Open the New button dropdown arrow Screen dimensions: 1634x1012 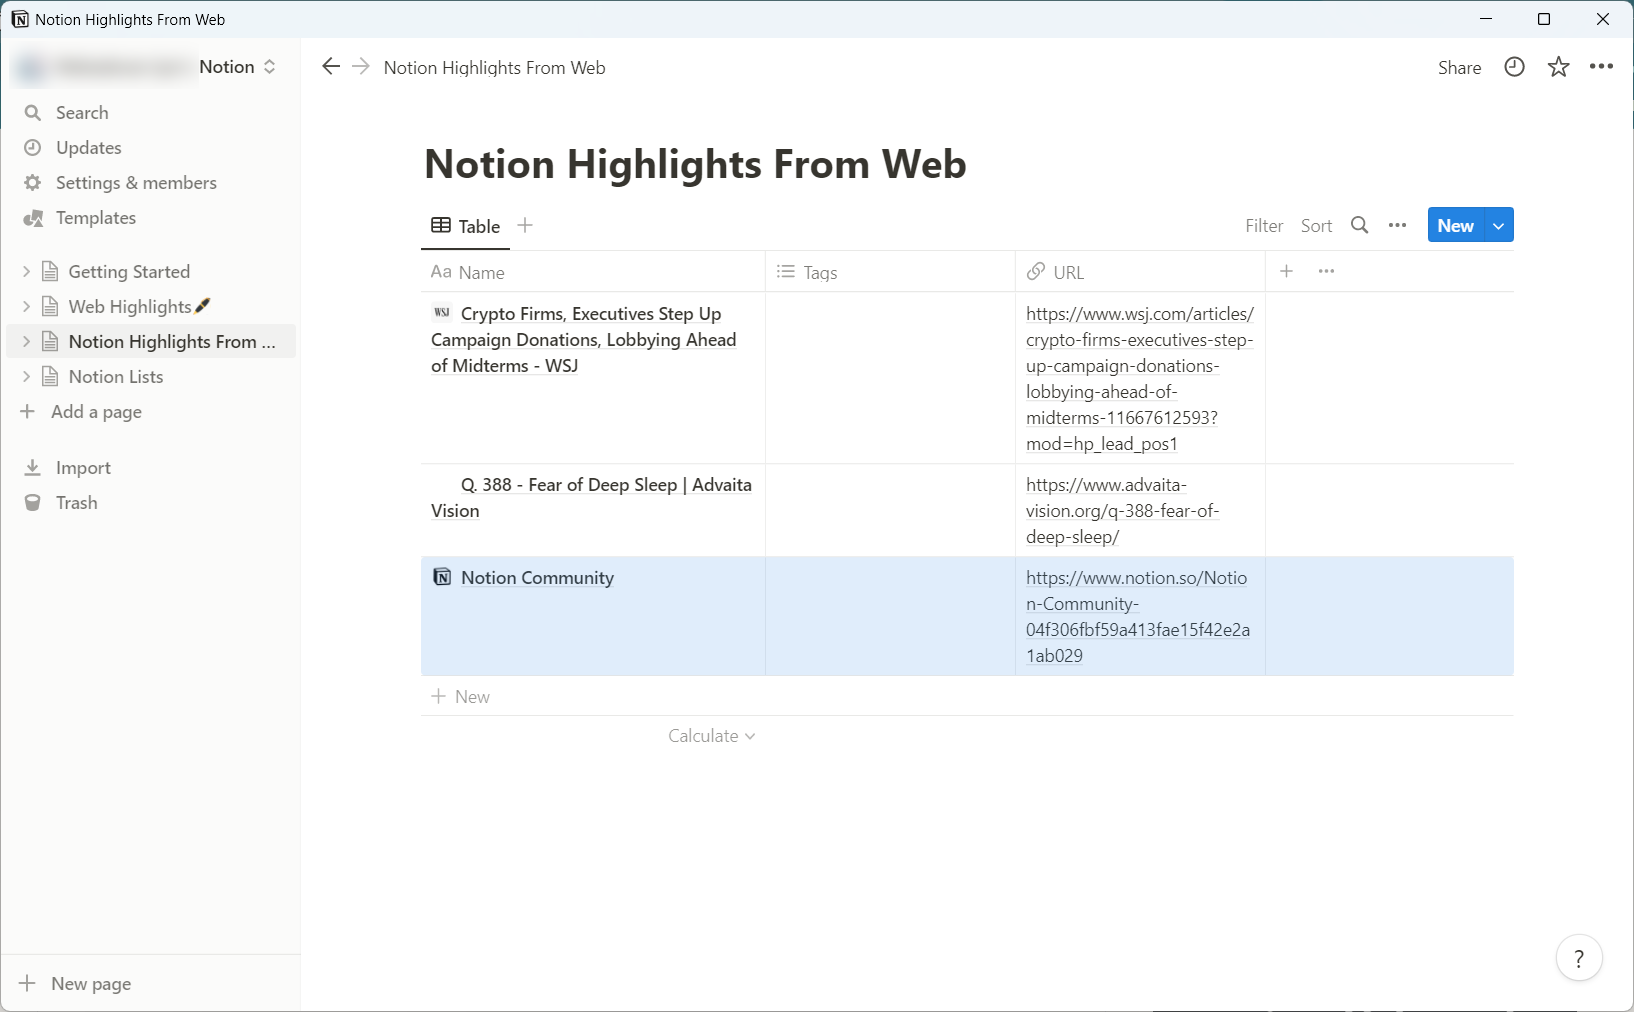point(1499,226)
